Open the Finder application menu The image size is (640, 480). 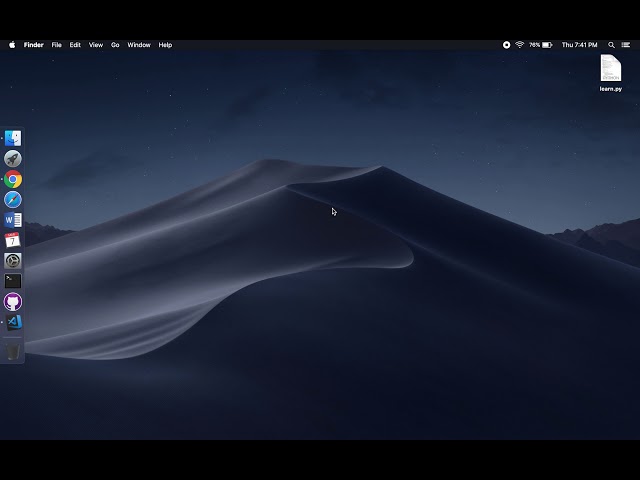tap(33, 45)
